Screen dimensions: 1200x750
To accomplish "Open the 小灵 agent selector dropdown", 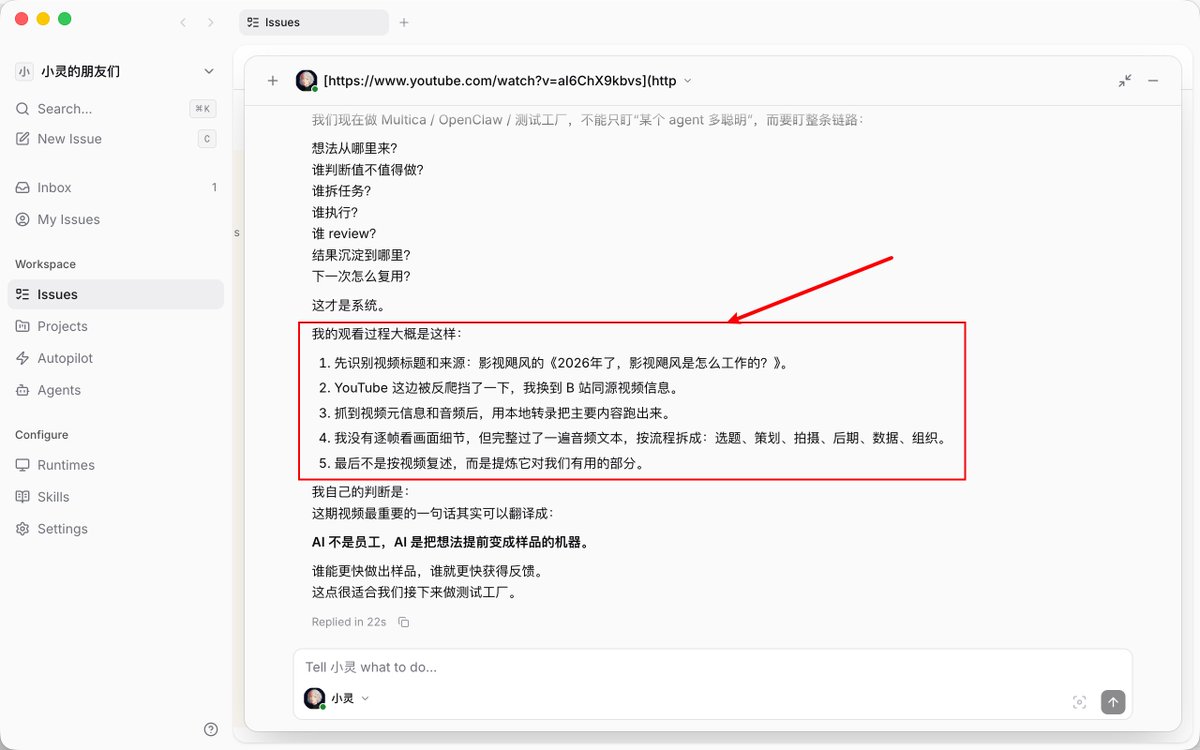I will tap(337, 698).
